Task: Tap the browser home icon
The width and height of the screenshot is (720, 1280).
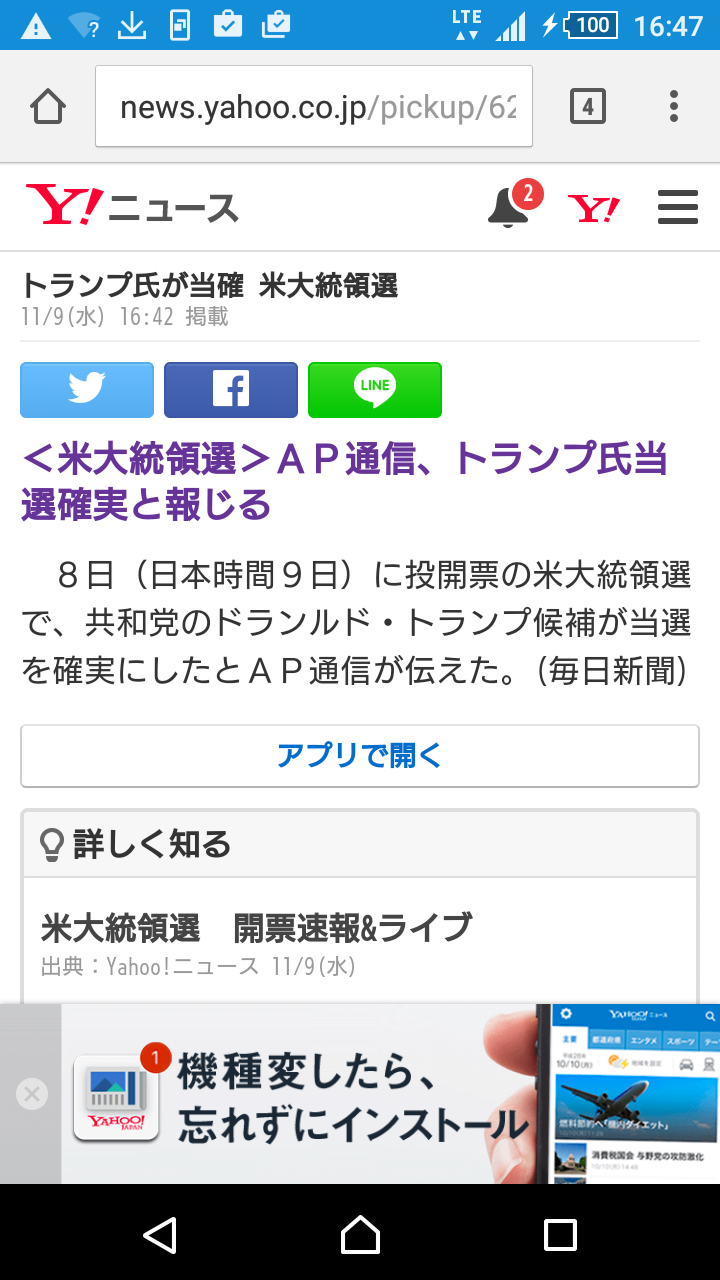Action: click(x=48, y=106)
